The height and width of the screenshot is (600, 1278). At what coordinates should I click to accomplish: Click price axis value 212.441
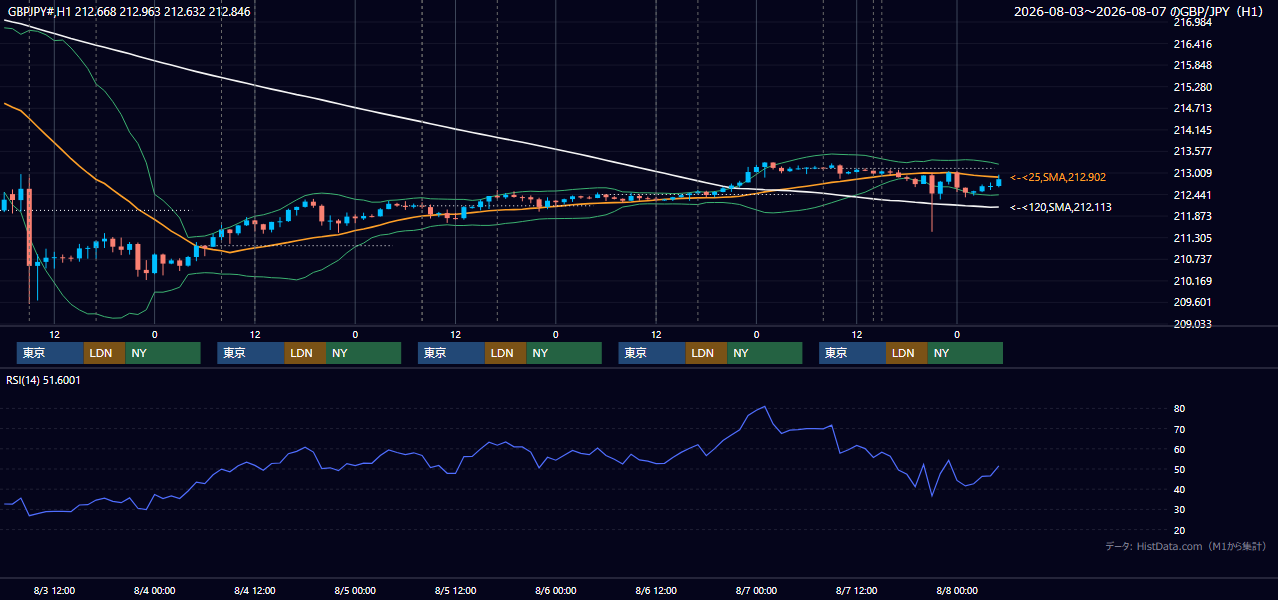(1192, 195)
